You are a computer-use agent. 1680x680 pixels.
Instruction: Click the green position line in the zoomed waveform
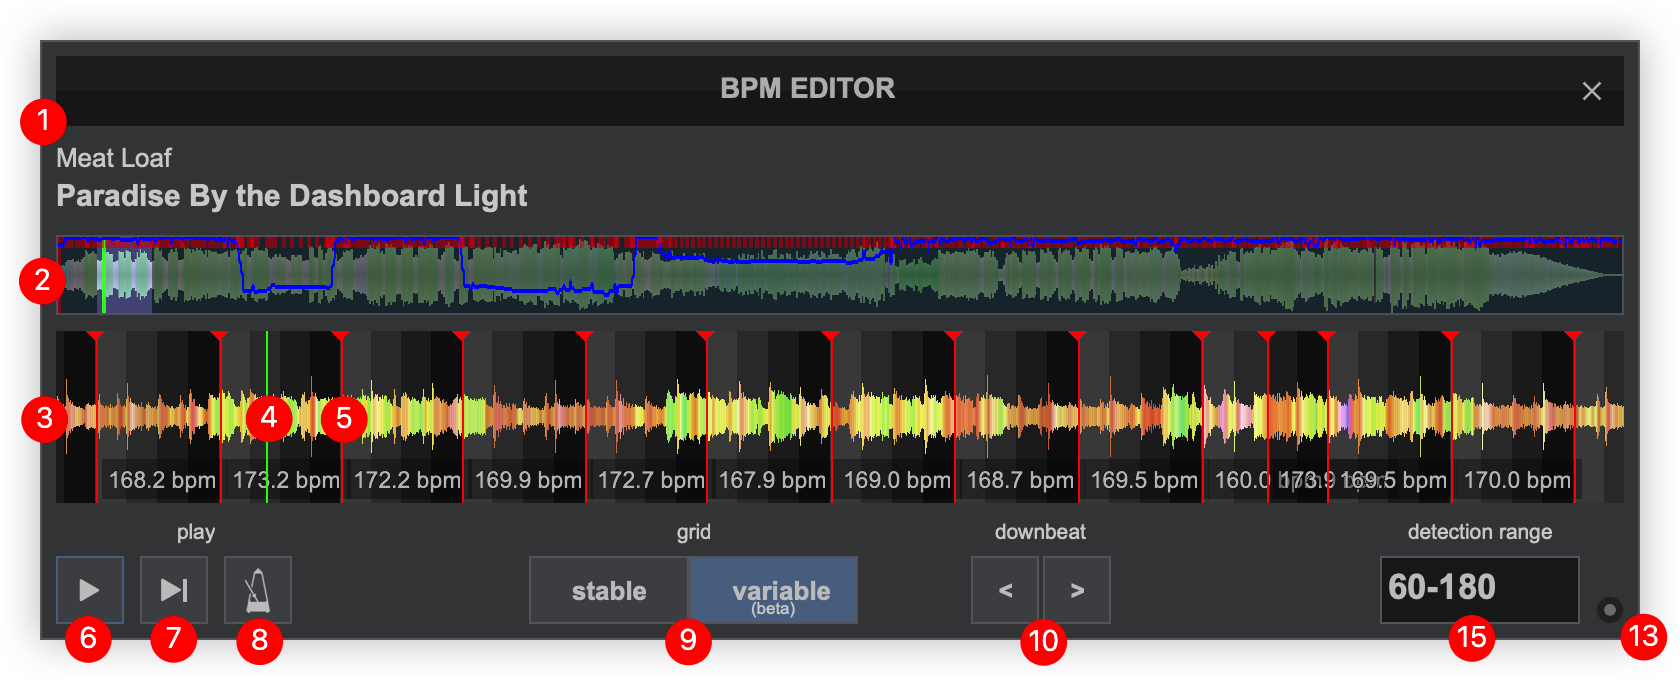coord(267,380)
